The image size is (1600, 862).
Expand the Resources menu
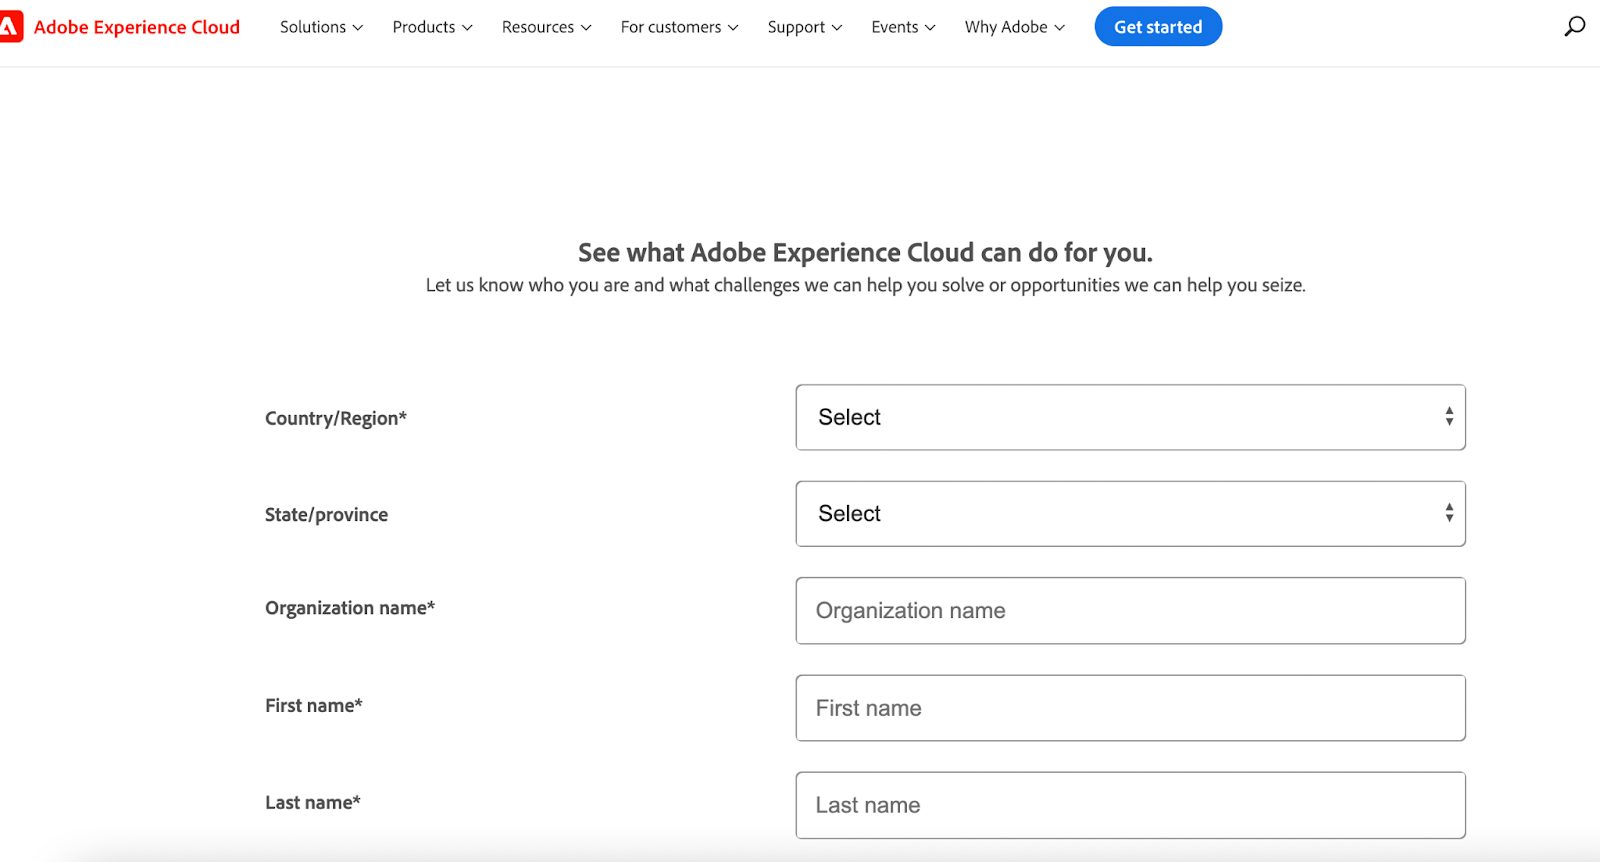click(x=546, y=27)
